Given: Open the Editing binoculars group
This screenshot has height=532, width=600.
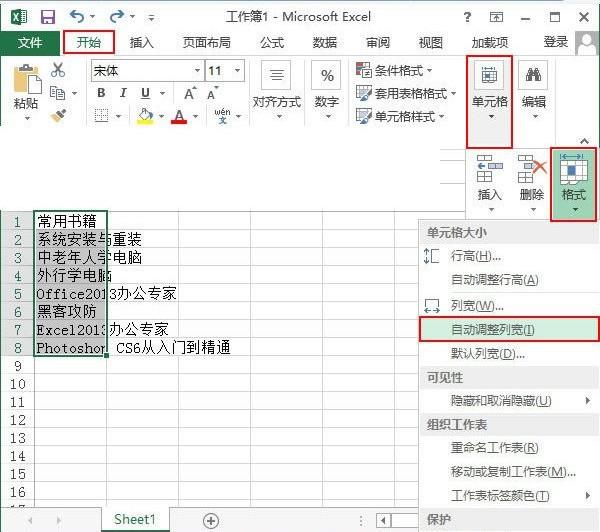Looking at the screenshot, I should (533, 90).
